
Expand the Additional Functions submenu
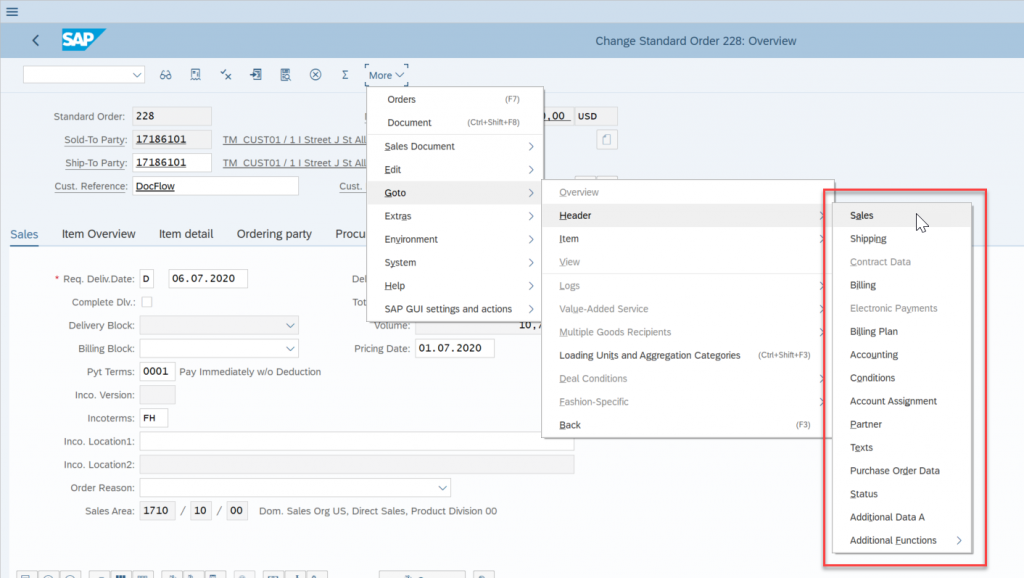tap(902, 541)
